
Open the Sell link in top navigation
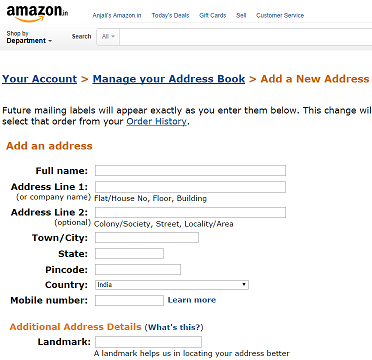(x=241, y=16)
